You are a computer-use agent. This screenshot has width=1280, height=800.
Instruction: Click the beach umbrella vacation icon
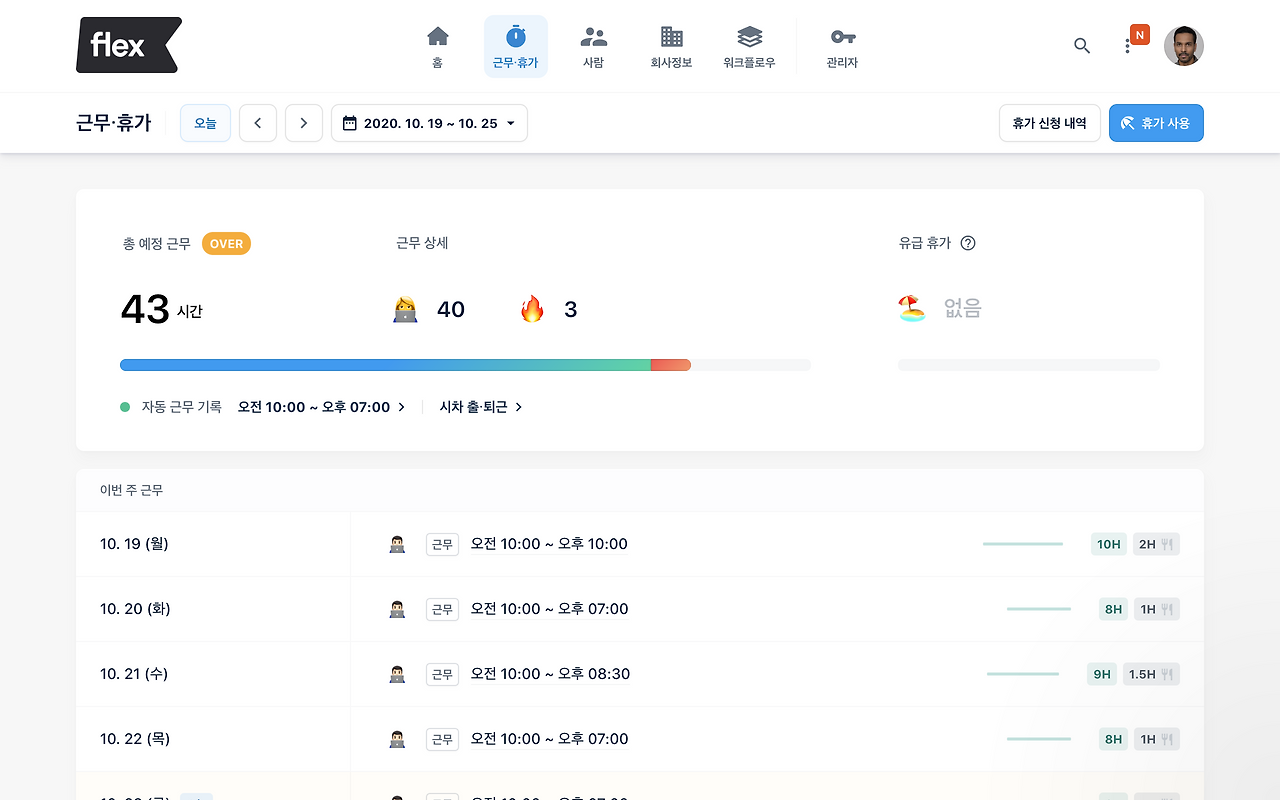(x=912, y=309)
